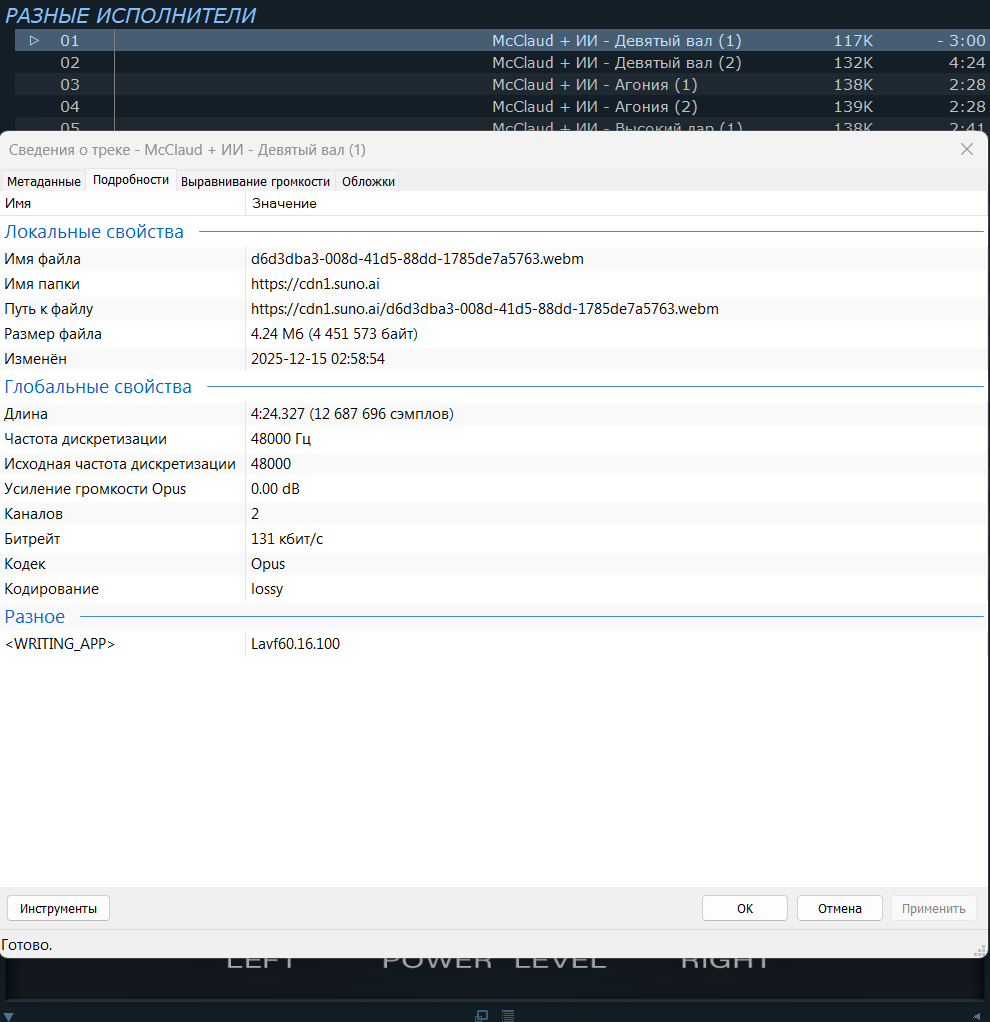The image size is (990, 1022).
Task: Click the Значение column header
Action: point(284,203)
